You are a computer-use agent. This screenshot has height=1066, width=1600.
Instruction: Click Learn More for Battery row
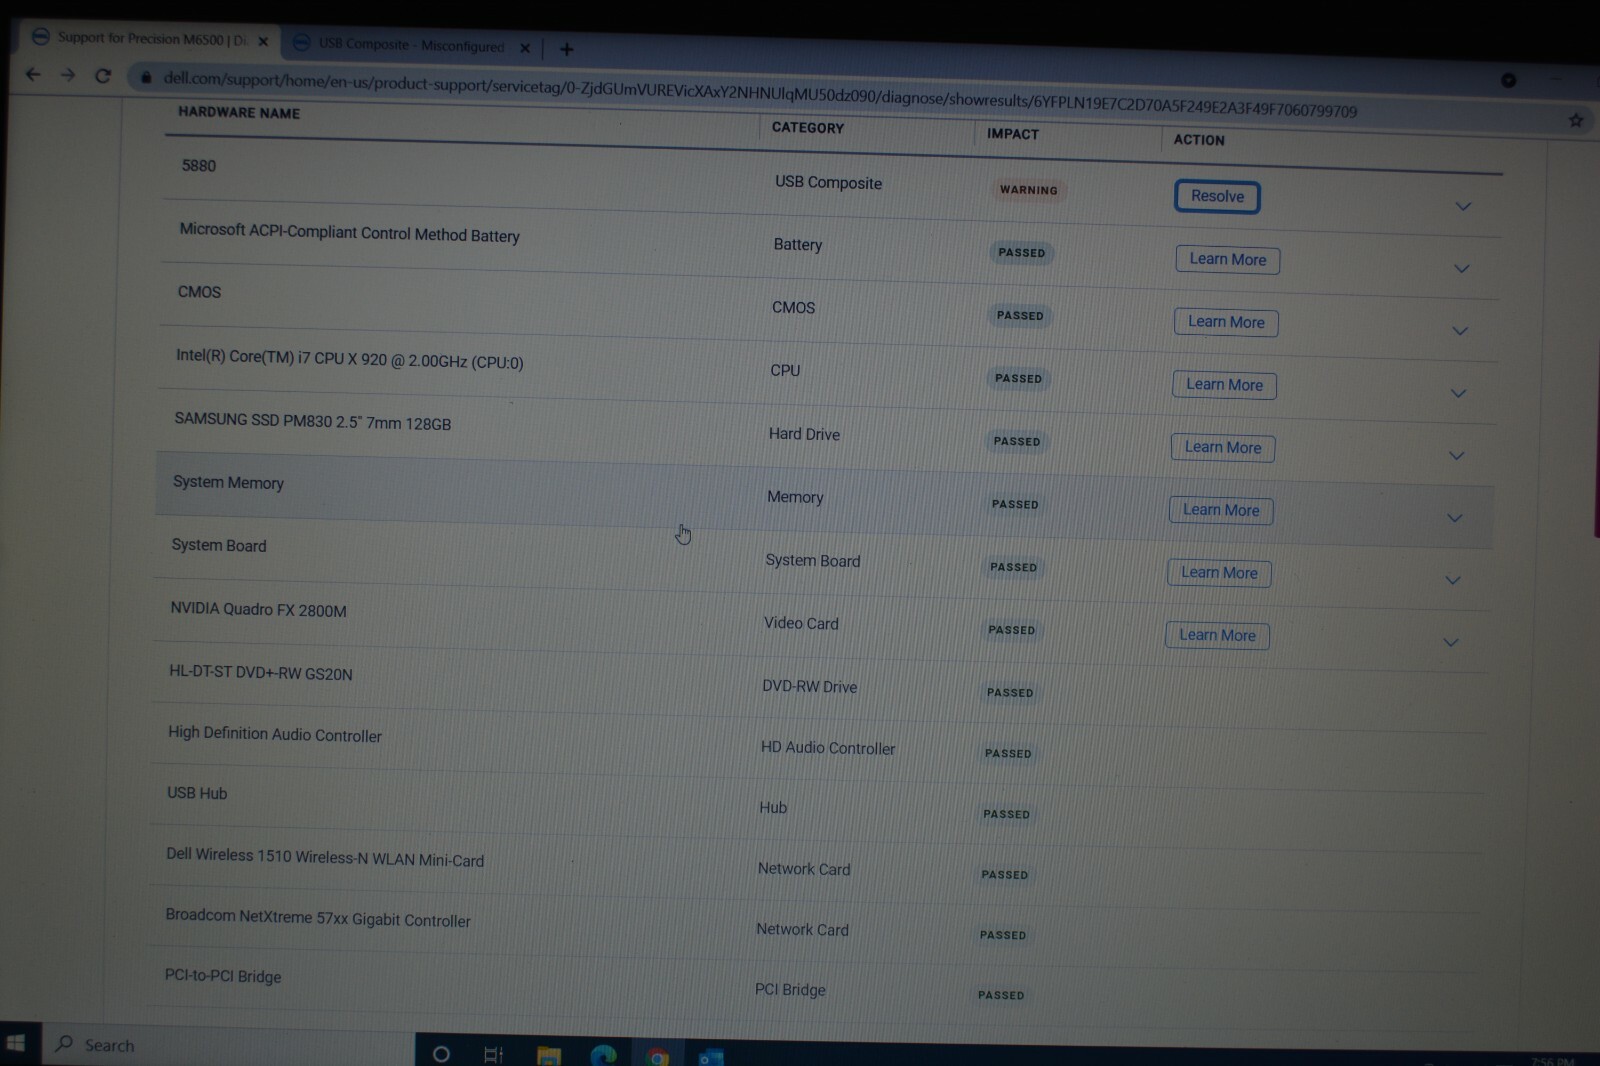(x=1228, y=260)
